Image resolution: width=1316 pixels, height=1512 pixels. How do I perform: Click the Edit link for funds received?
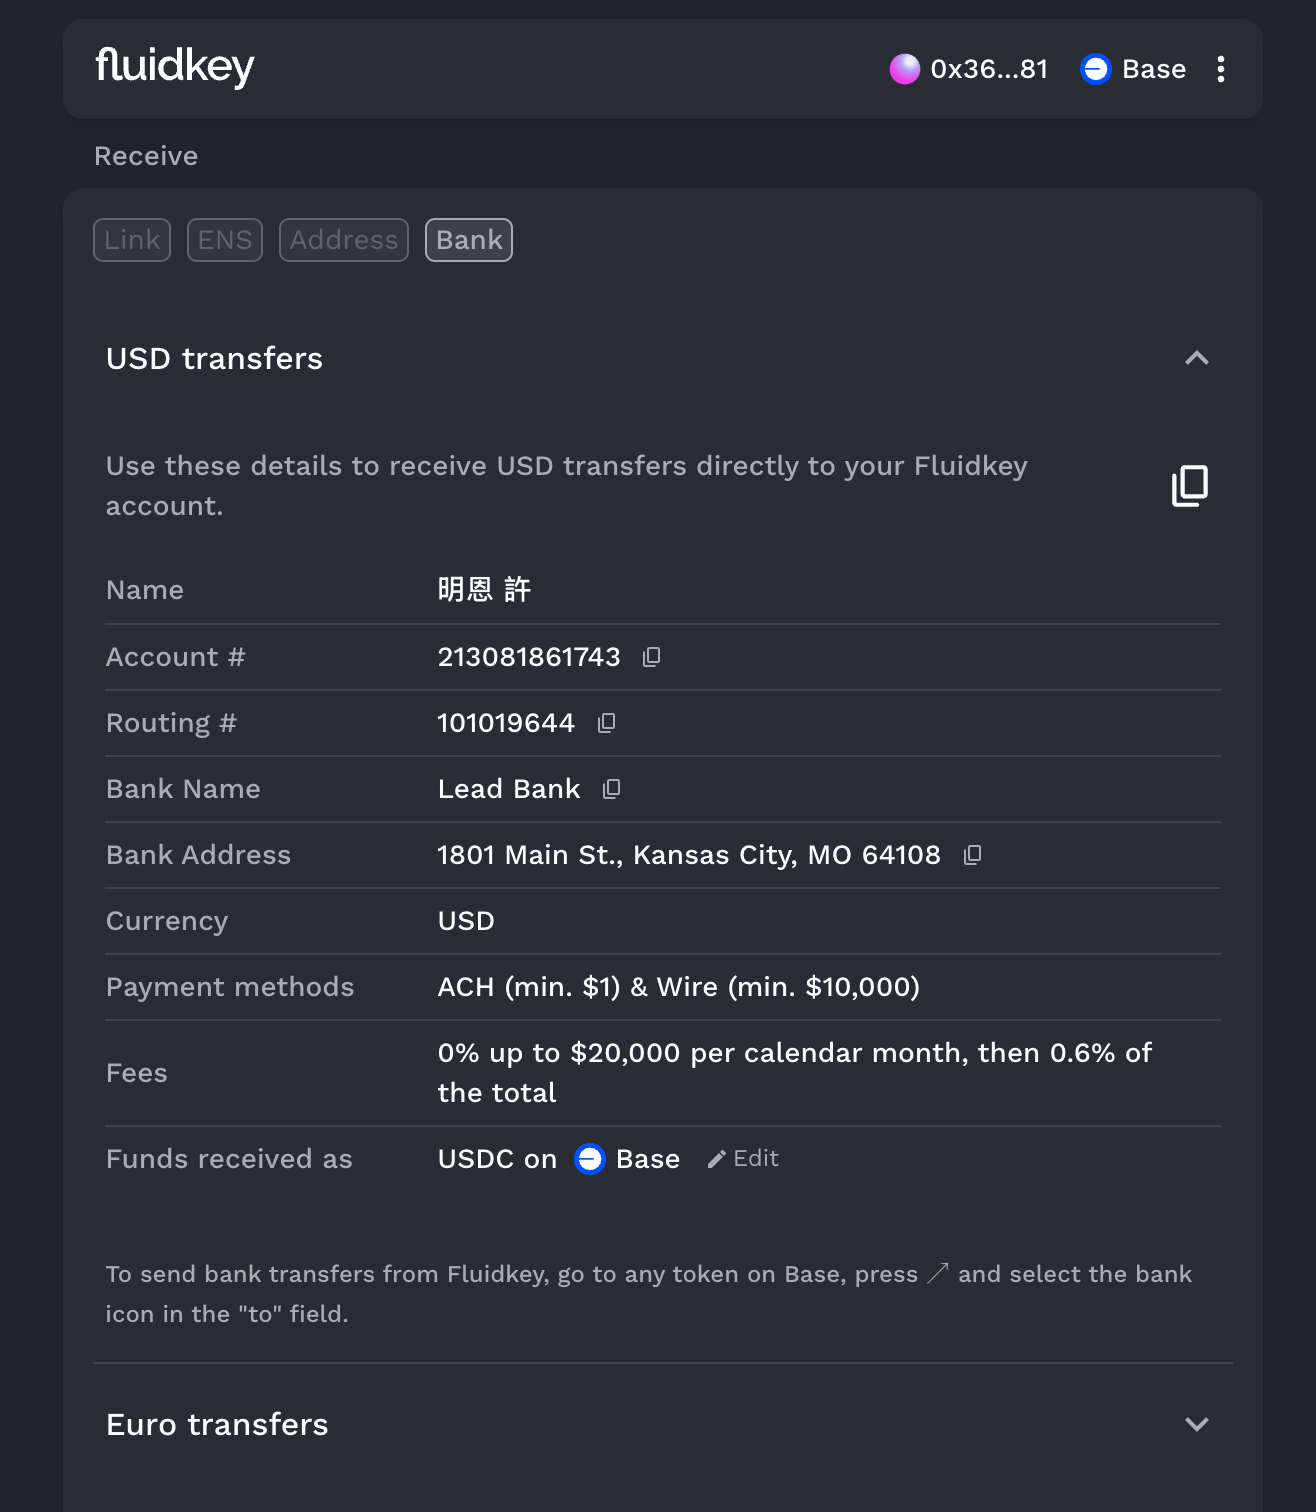[755, 1158]
